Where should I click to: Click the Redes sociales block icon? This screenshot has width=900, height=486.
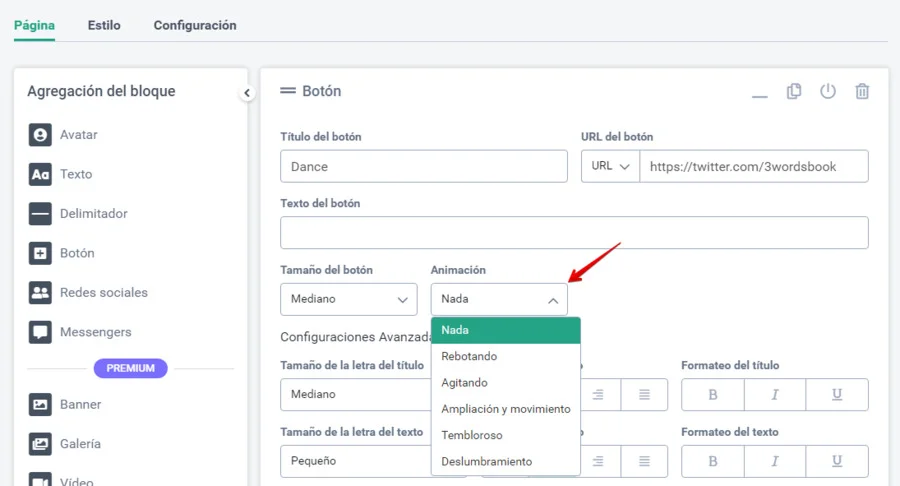[x=40, y=293]
